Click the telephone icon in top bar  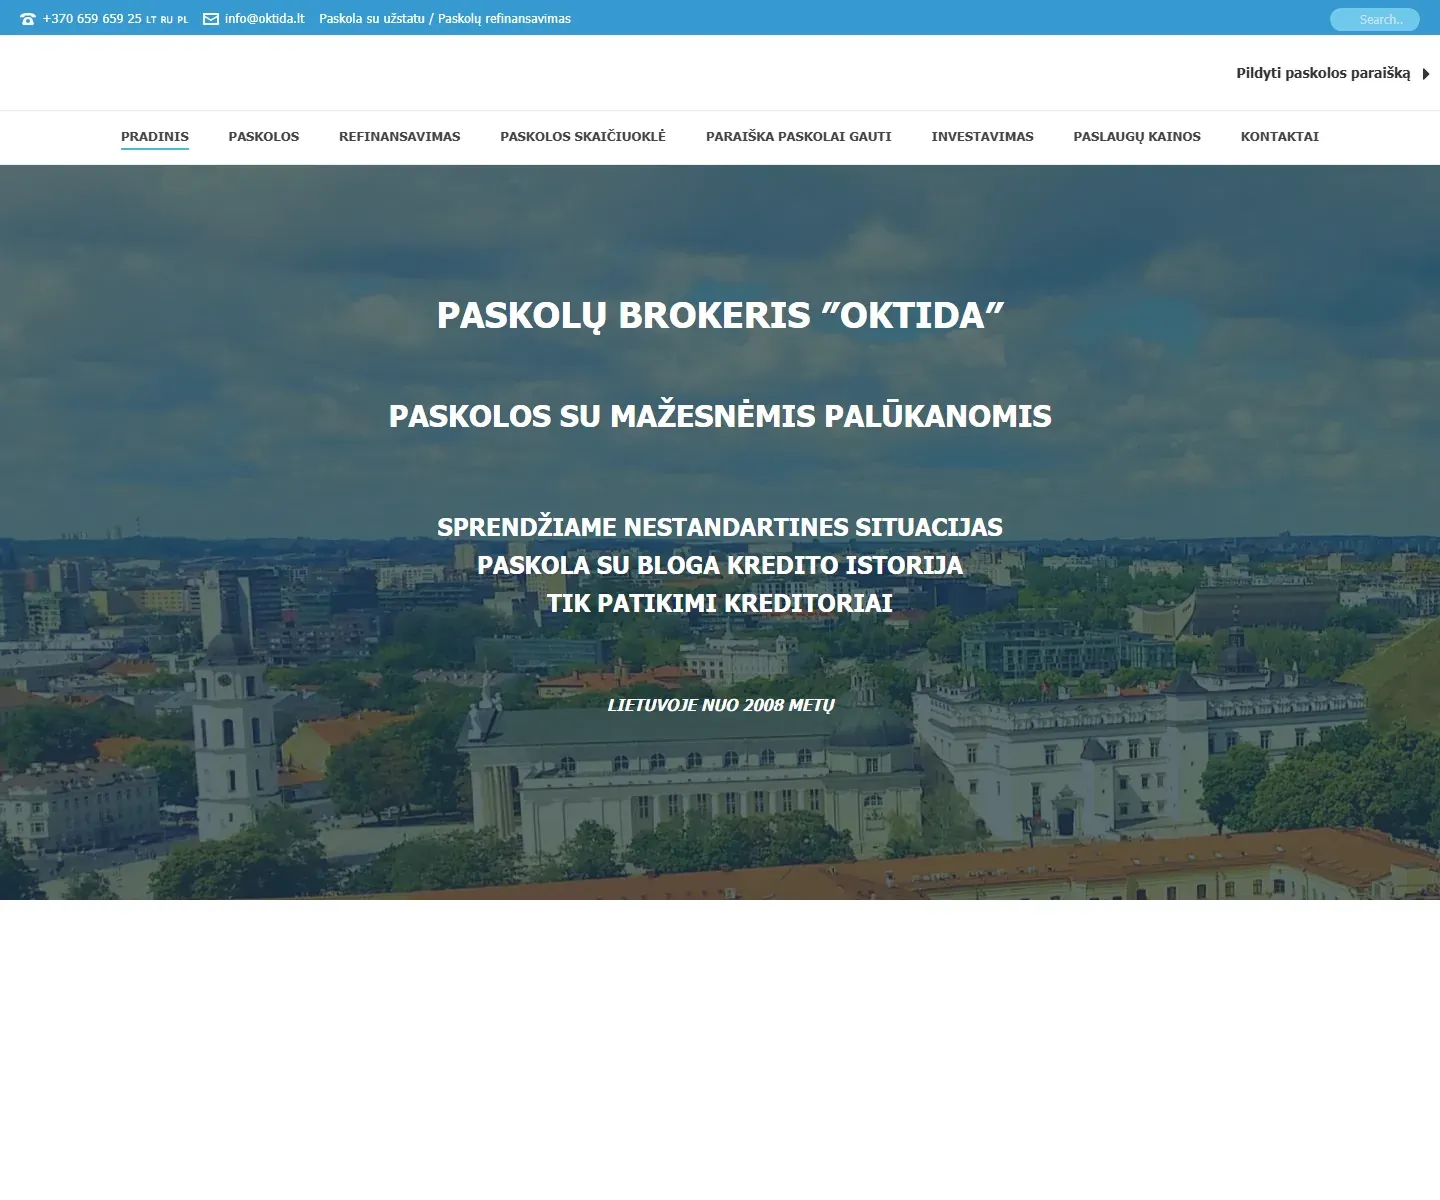tap(28, 19)
